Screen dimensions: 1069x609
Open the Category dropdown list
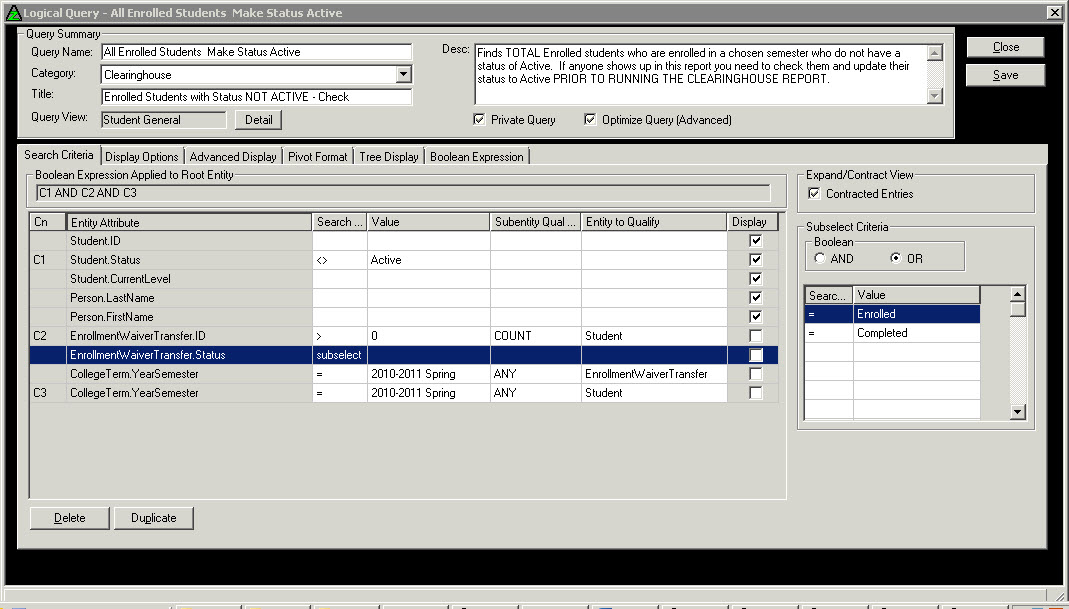[x=403, y=75]
